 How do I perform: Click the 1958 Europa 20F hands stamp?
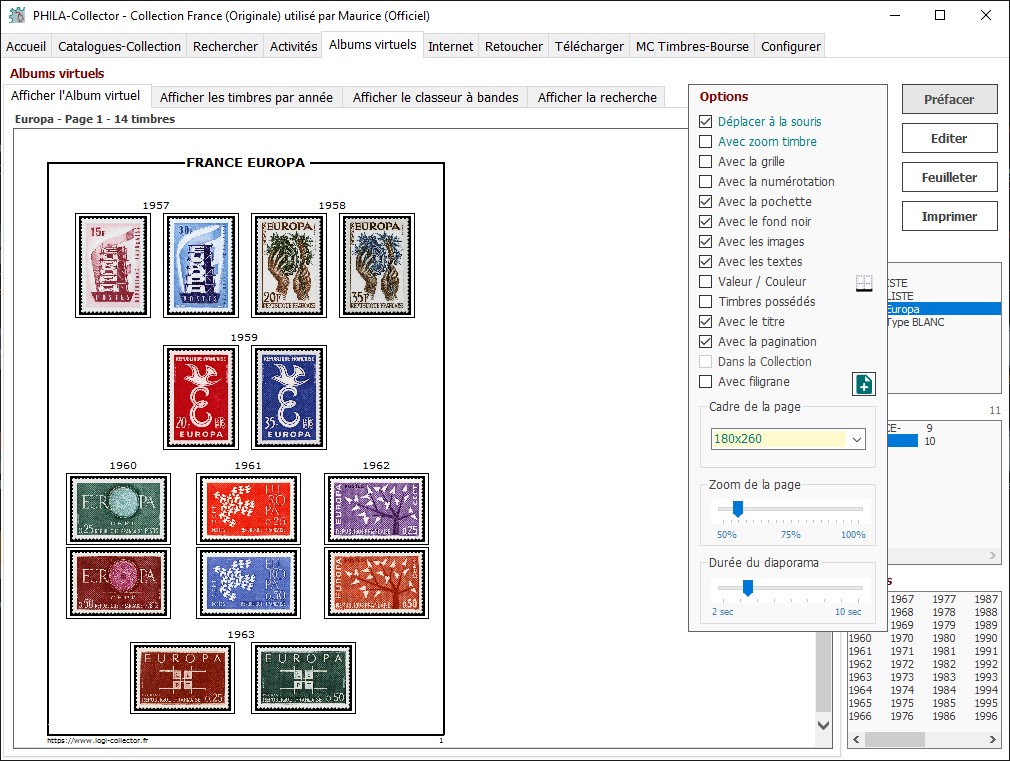289,265
